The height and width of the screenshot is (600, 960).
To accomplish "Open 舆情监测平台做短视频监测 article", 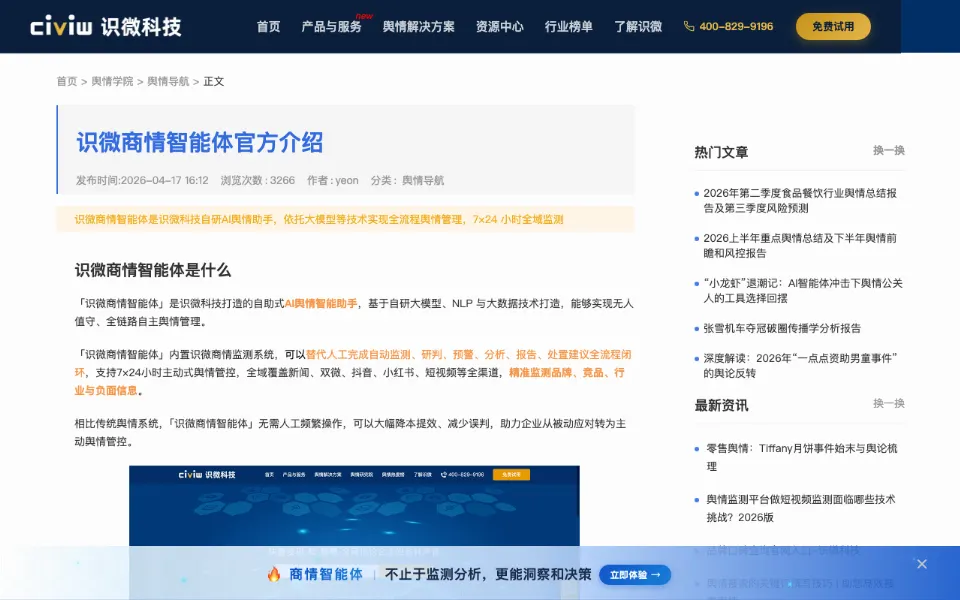I will pyautogui.click(x=801, y=508).
